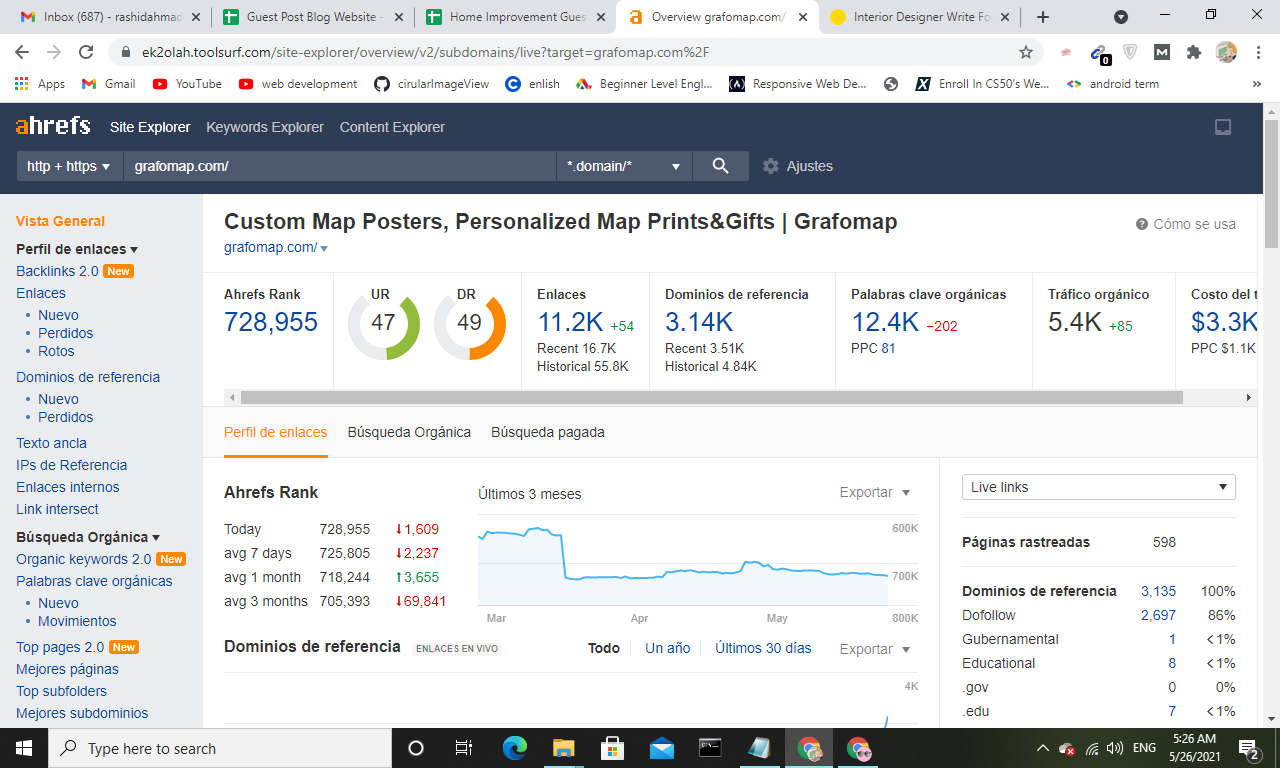Open the chain-link extension with 0 badge
The image size is (1280, 768).
[x=1099, y=53]
